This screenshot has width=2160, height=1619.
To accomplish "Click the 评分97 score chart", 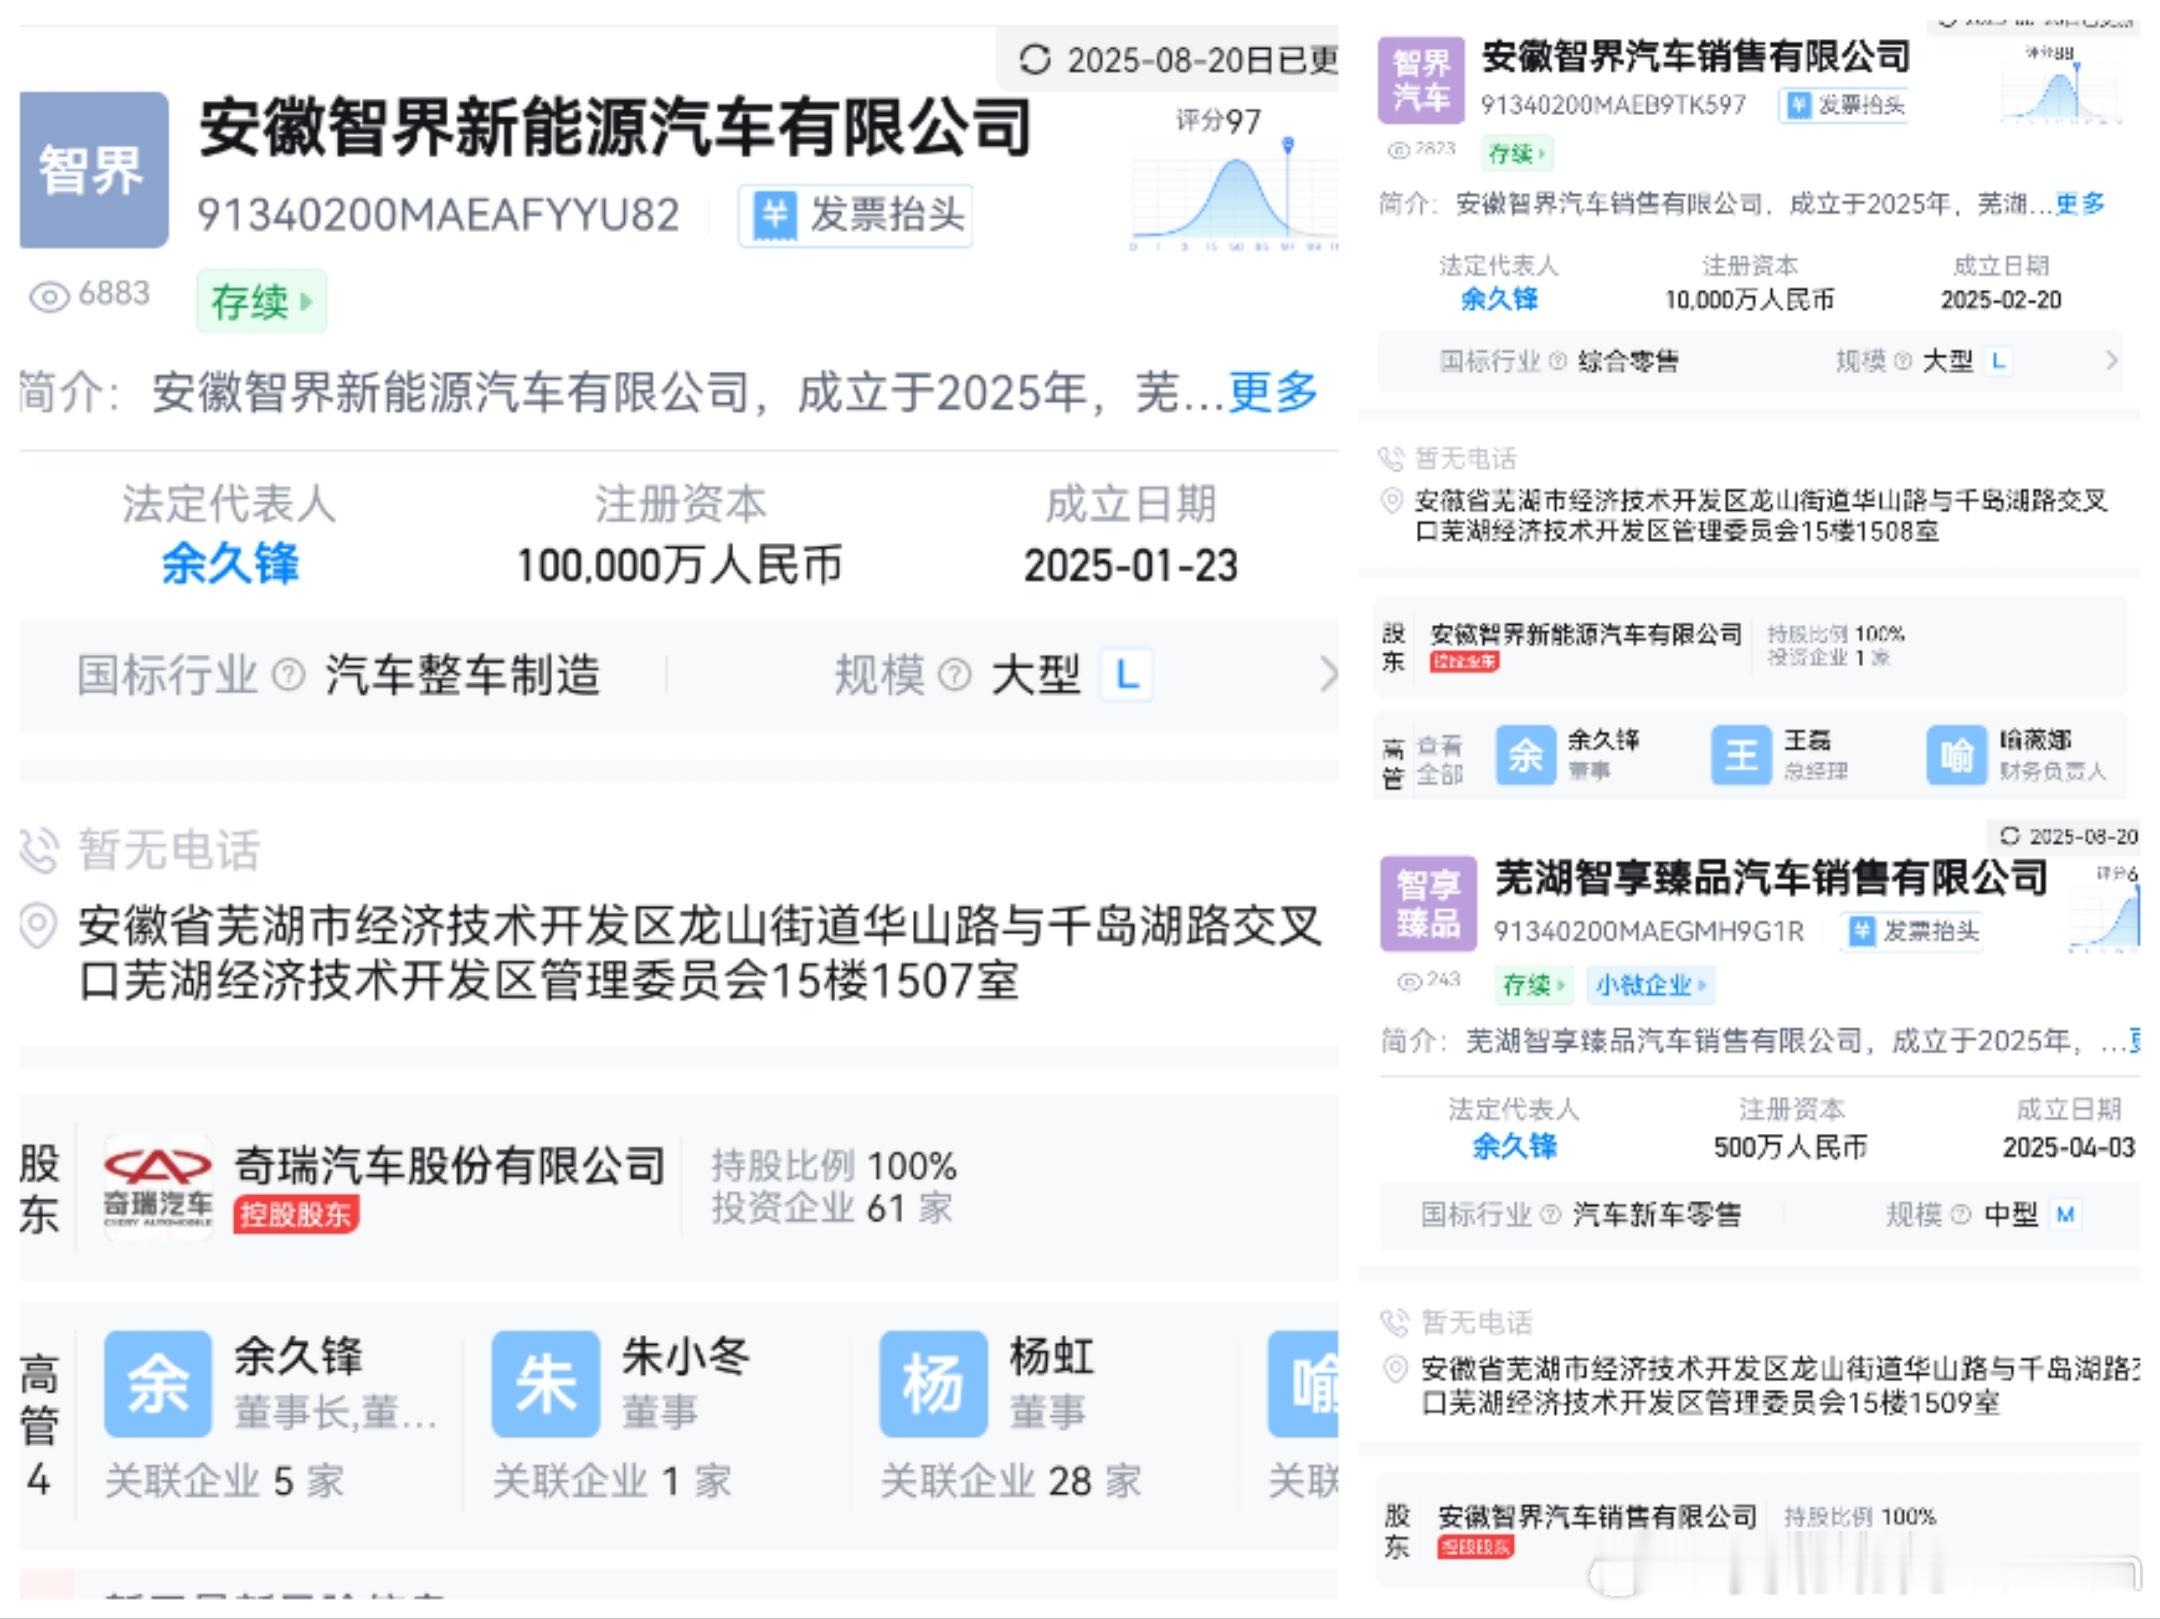I will 1235,180.
